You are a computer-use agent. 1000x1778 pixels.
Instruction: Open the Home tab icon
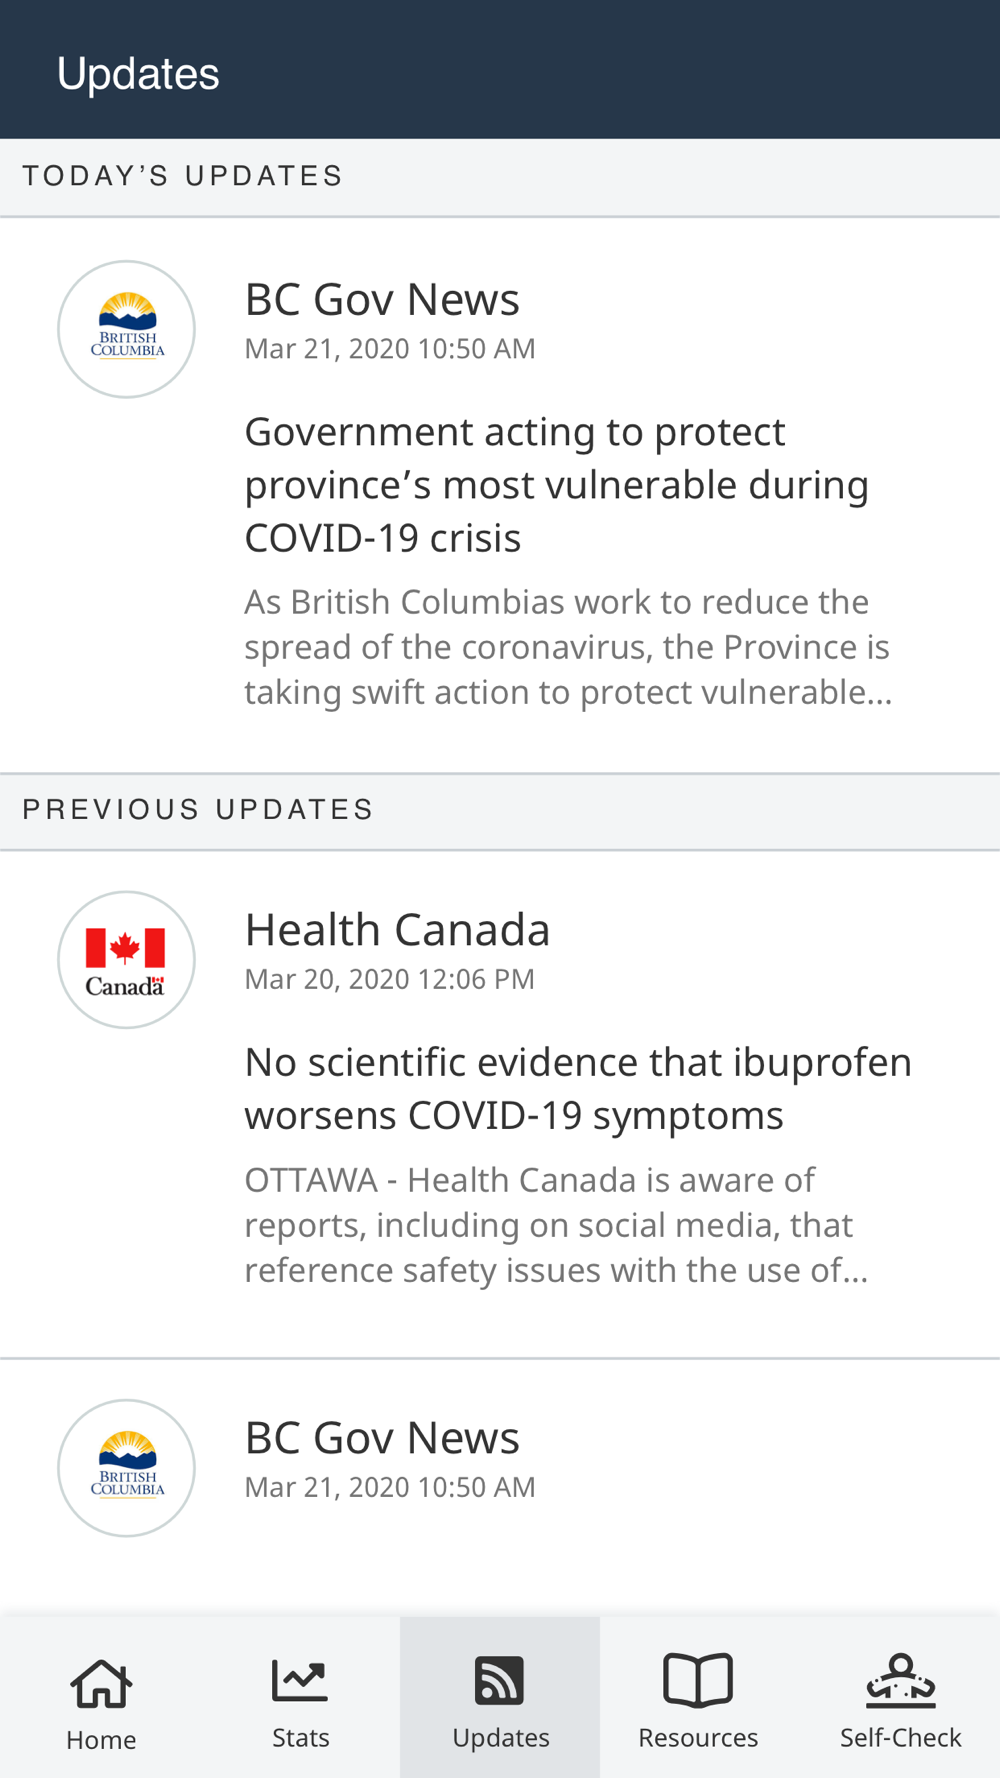(x=101, y=1683)
